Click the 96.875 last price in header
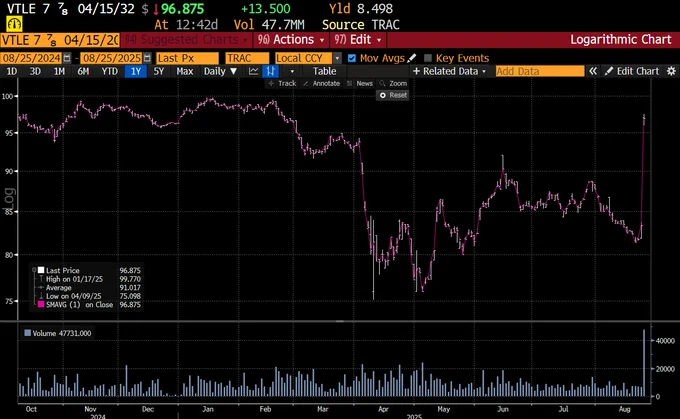This screenshot has width=680, height=419. point(182,9)
